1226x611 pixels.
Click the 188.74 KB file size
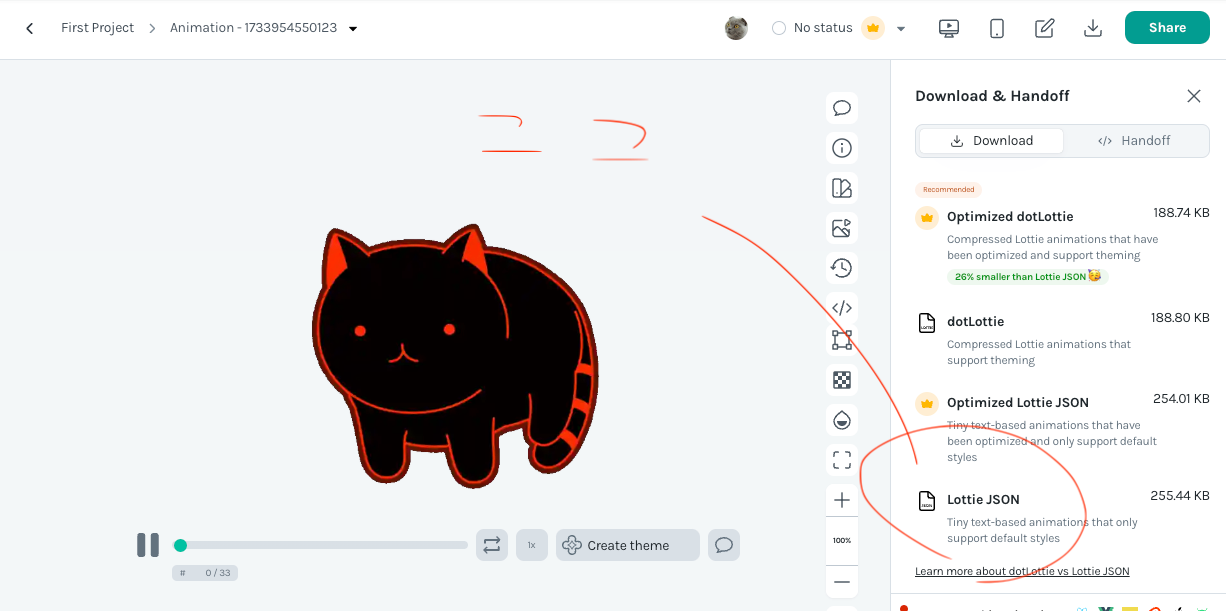point(1181,213)
